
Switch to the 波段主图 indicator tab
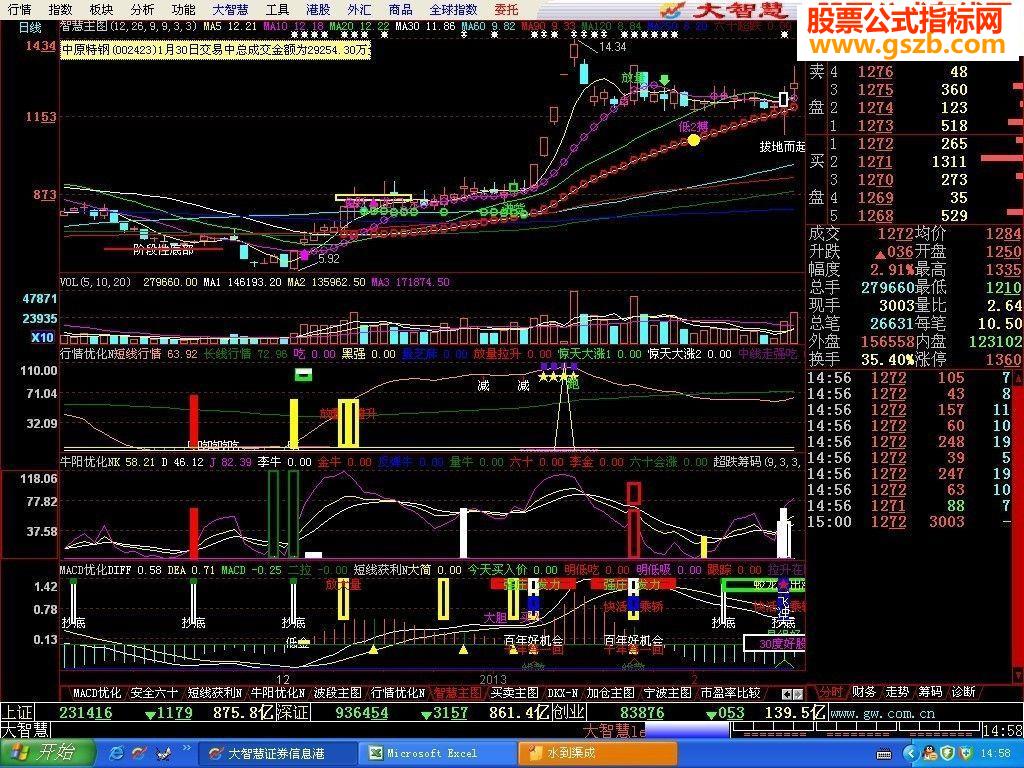pos(338,692)
